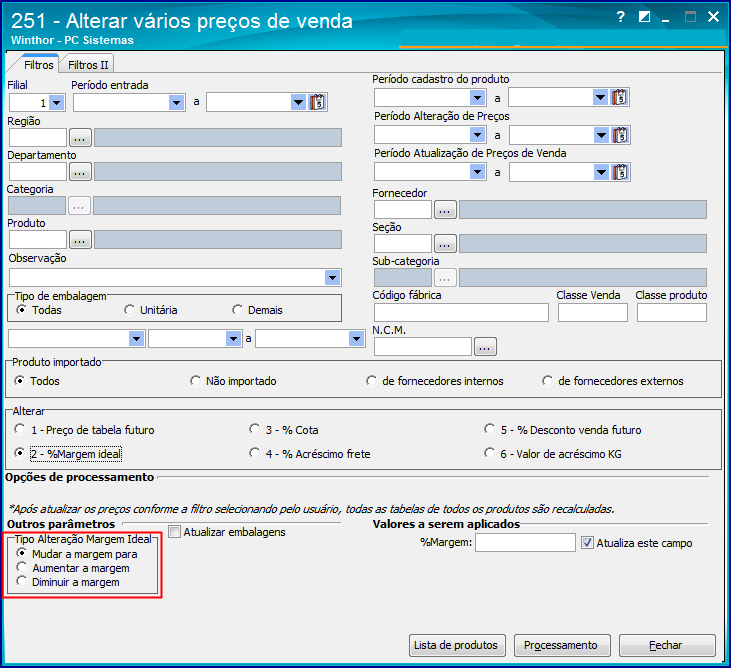Open Período Alteração de Preços end dropdown
Image resolution: width=731 pixels, height=668 pixels.
click(x=601, y=135)
